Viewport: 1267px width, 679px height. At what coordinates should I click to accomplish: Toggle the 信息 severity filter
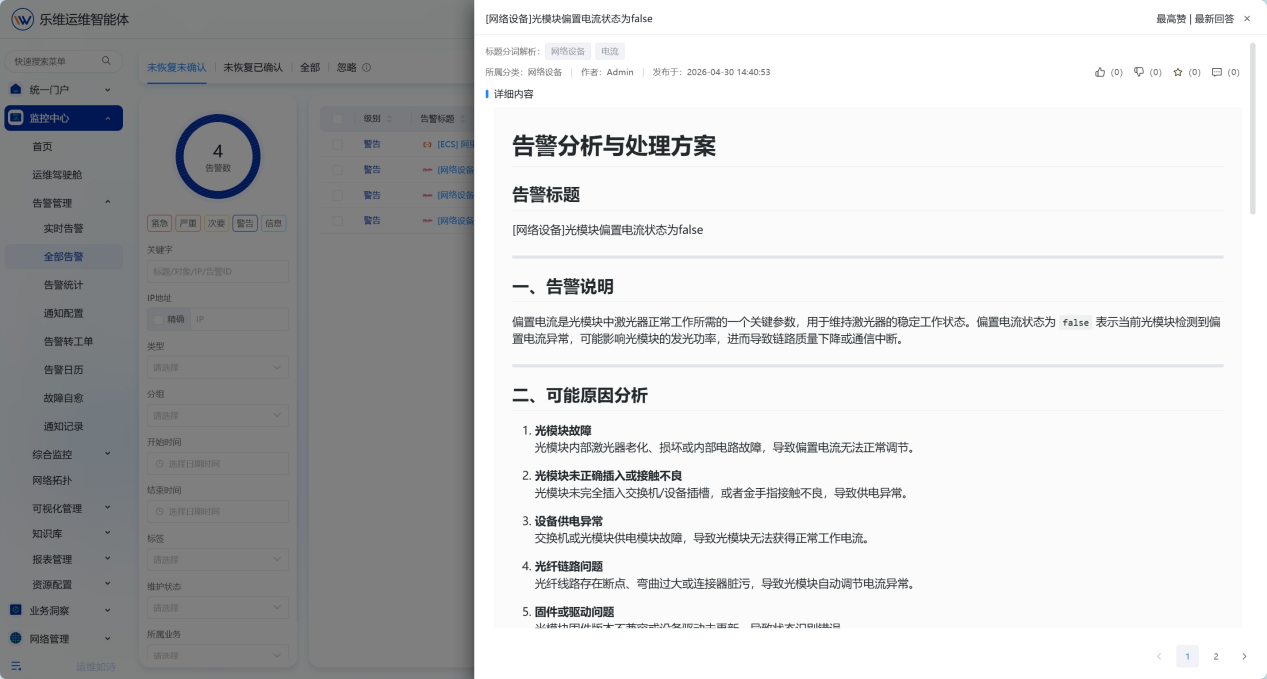click(273, 223)
